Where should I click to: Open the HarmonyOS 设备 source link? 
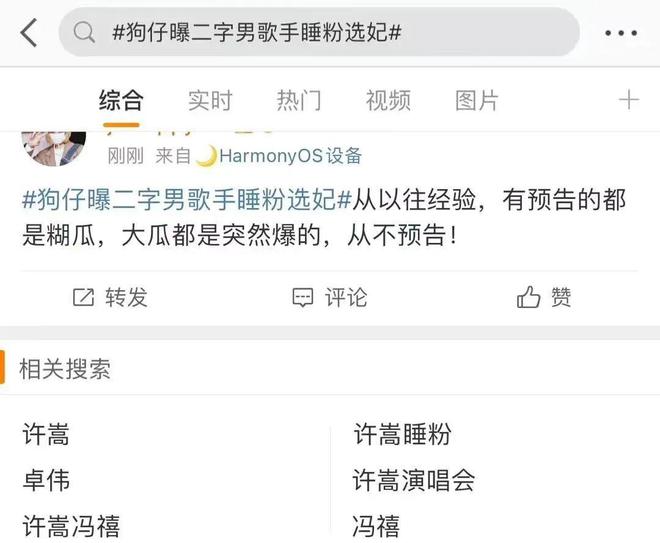click(290, 156)
